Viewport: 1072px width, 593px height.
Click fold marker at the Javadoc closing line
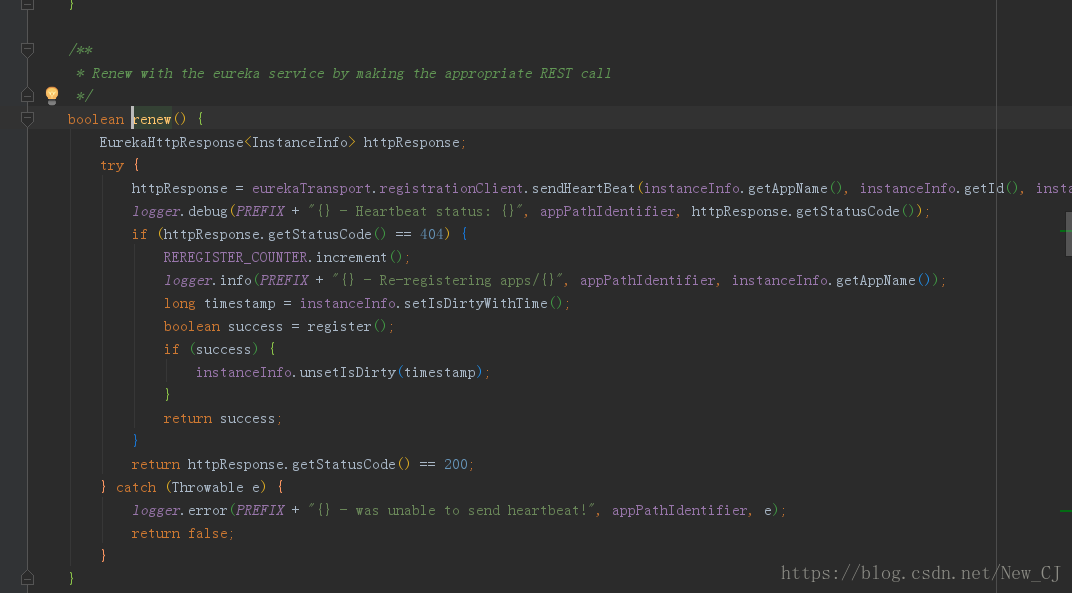[x=27, y=95]
